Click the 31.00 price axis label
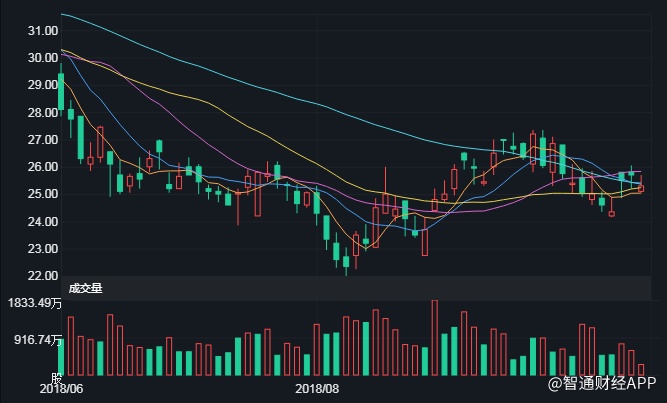 (42, 31)
